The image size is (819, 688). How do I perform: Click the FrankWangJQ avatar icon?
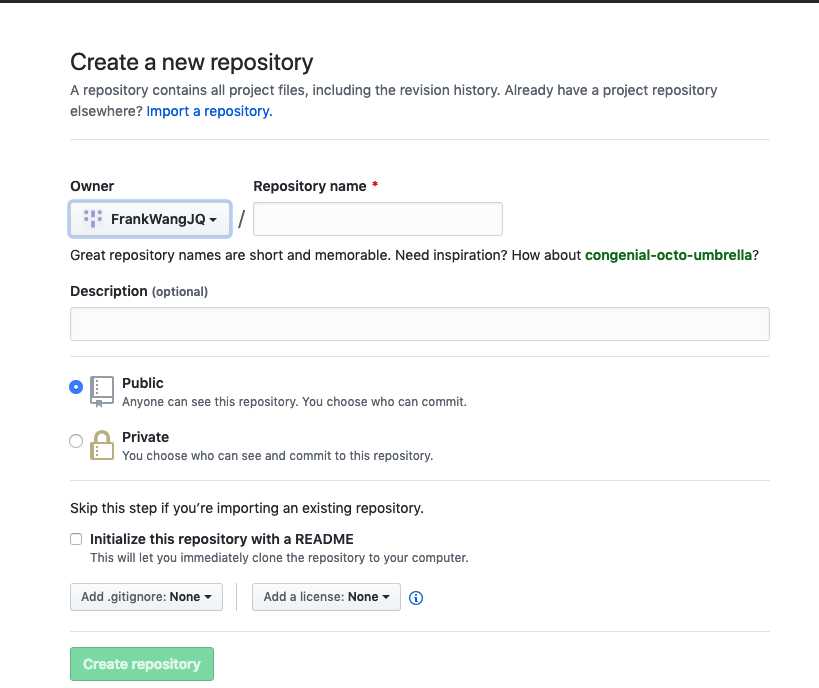pos(93,218)
